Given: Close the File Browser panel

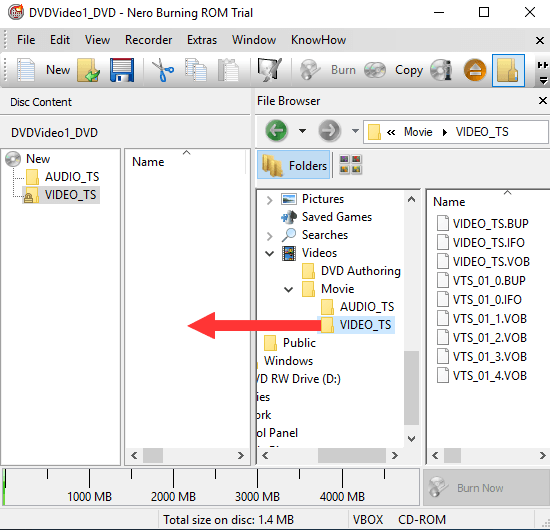Looking at the screenshot, I should [x=542, y=101].
